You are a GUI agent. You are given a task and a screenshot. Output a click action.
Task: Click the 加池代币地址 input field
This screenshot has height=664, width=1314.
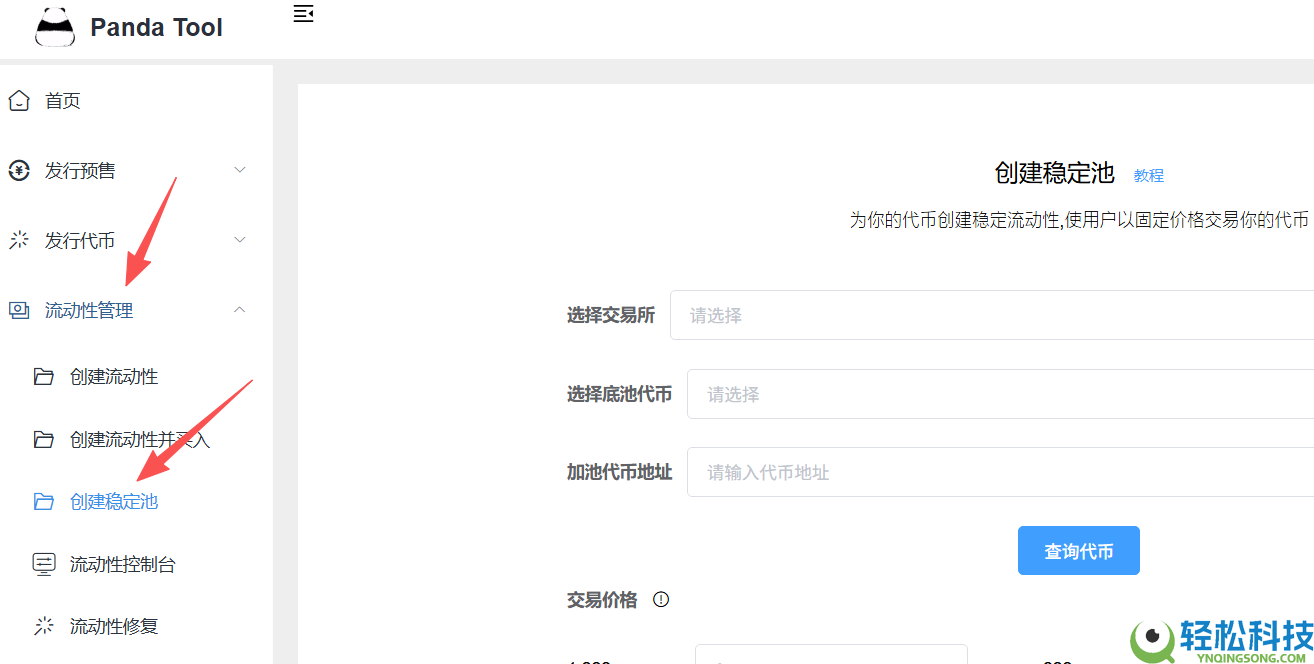coord(1000,473)
